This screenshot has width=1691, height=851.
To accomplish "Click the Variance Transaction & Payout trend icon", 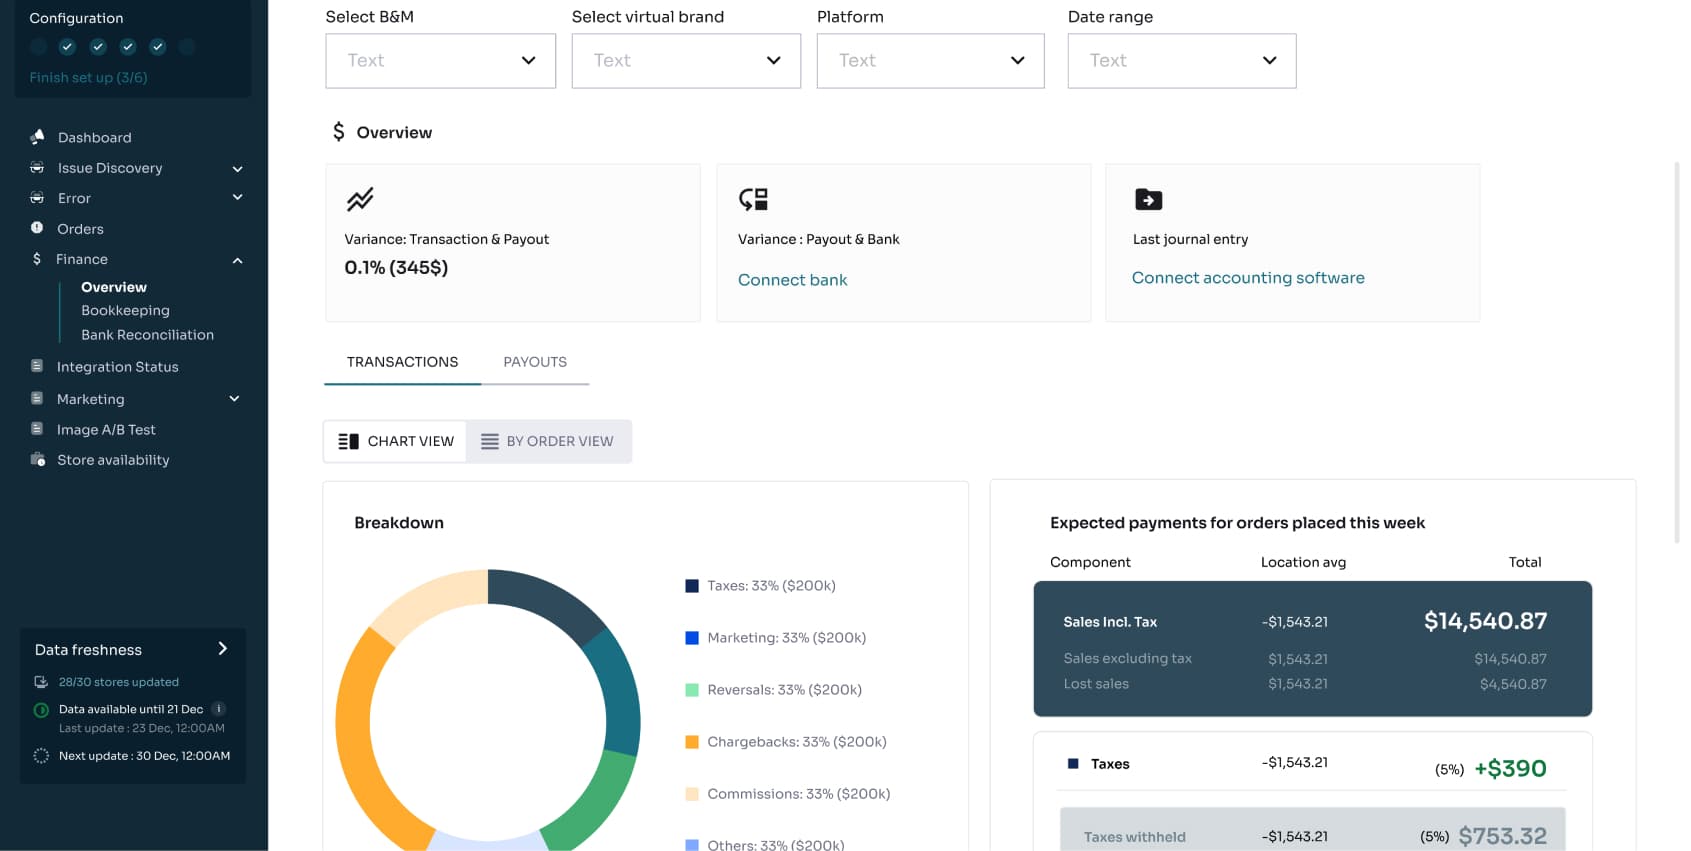I will (360, 199).
